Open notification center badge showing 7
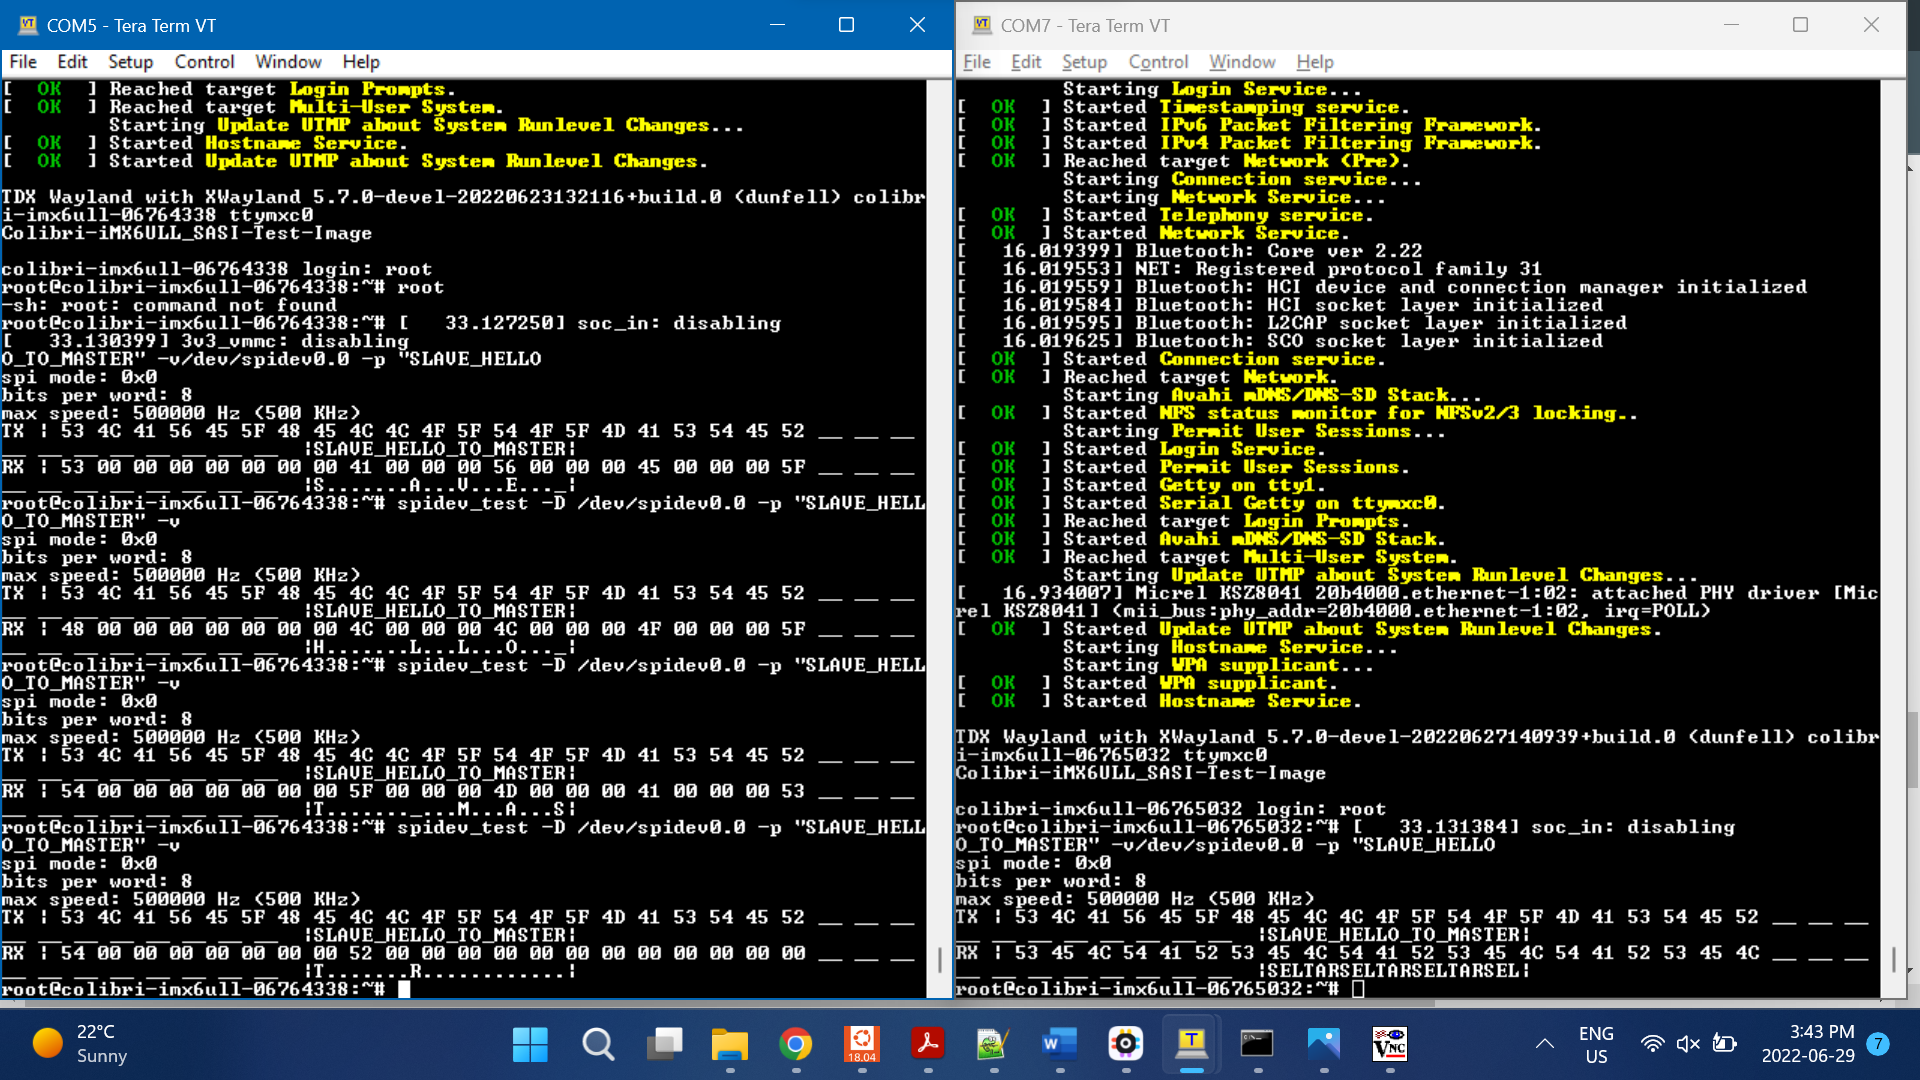 (1878, 1044)
